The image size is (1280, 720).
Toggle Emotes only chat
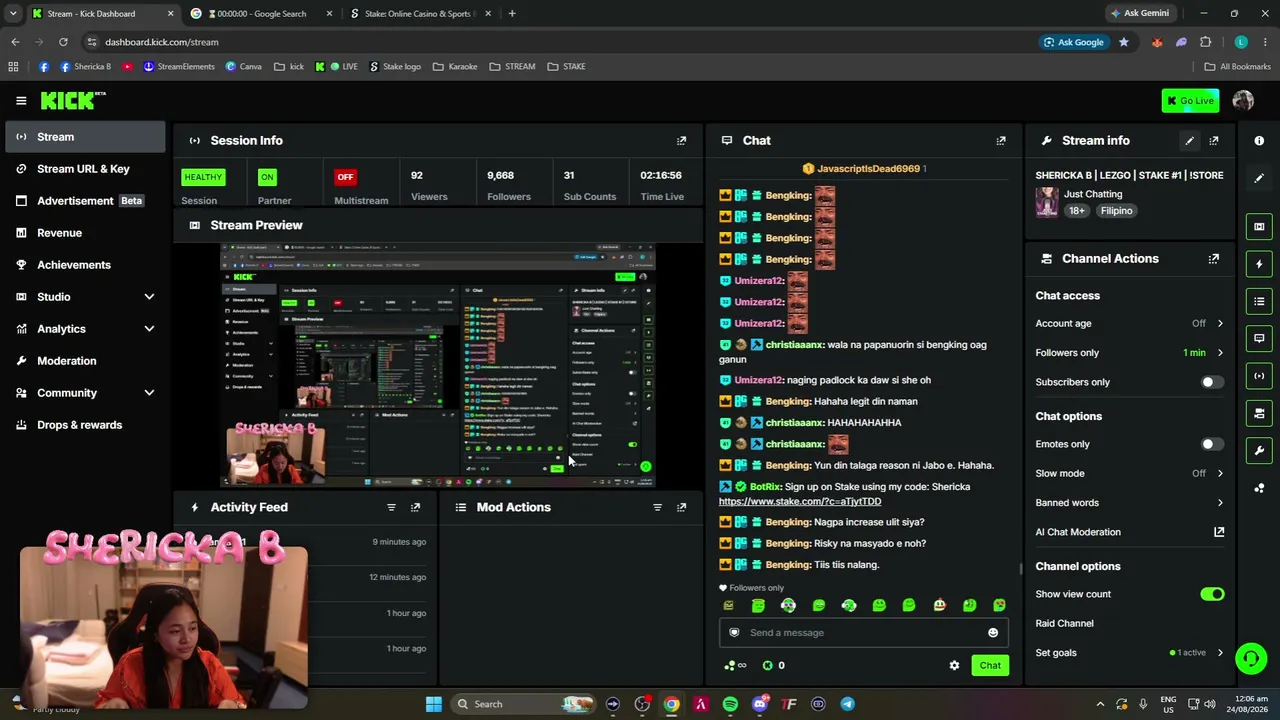(1212, 444)
